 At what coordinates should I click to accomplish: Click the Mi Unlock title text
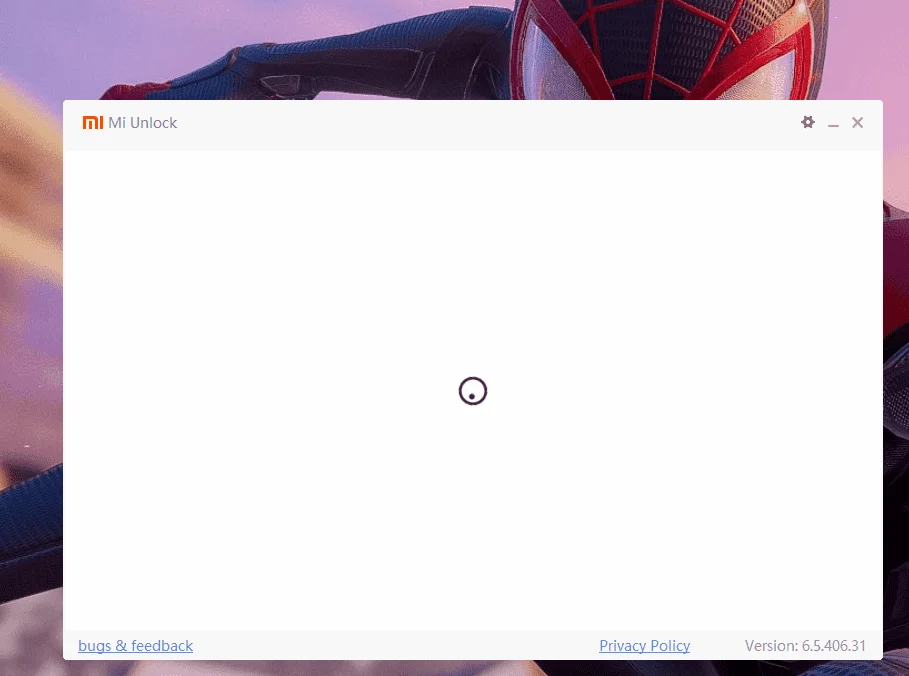tap(143, 123)
